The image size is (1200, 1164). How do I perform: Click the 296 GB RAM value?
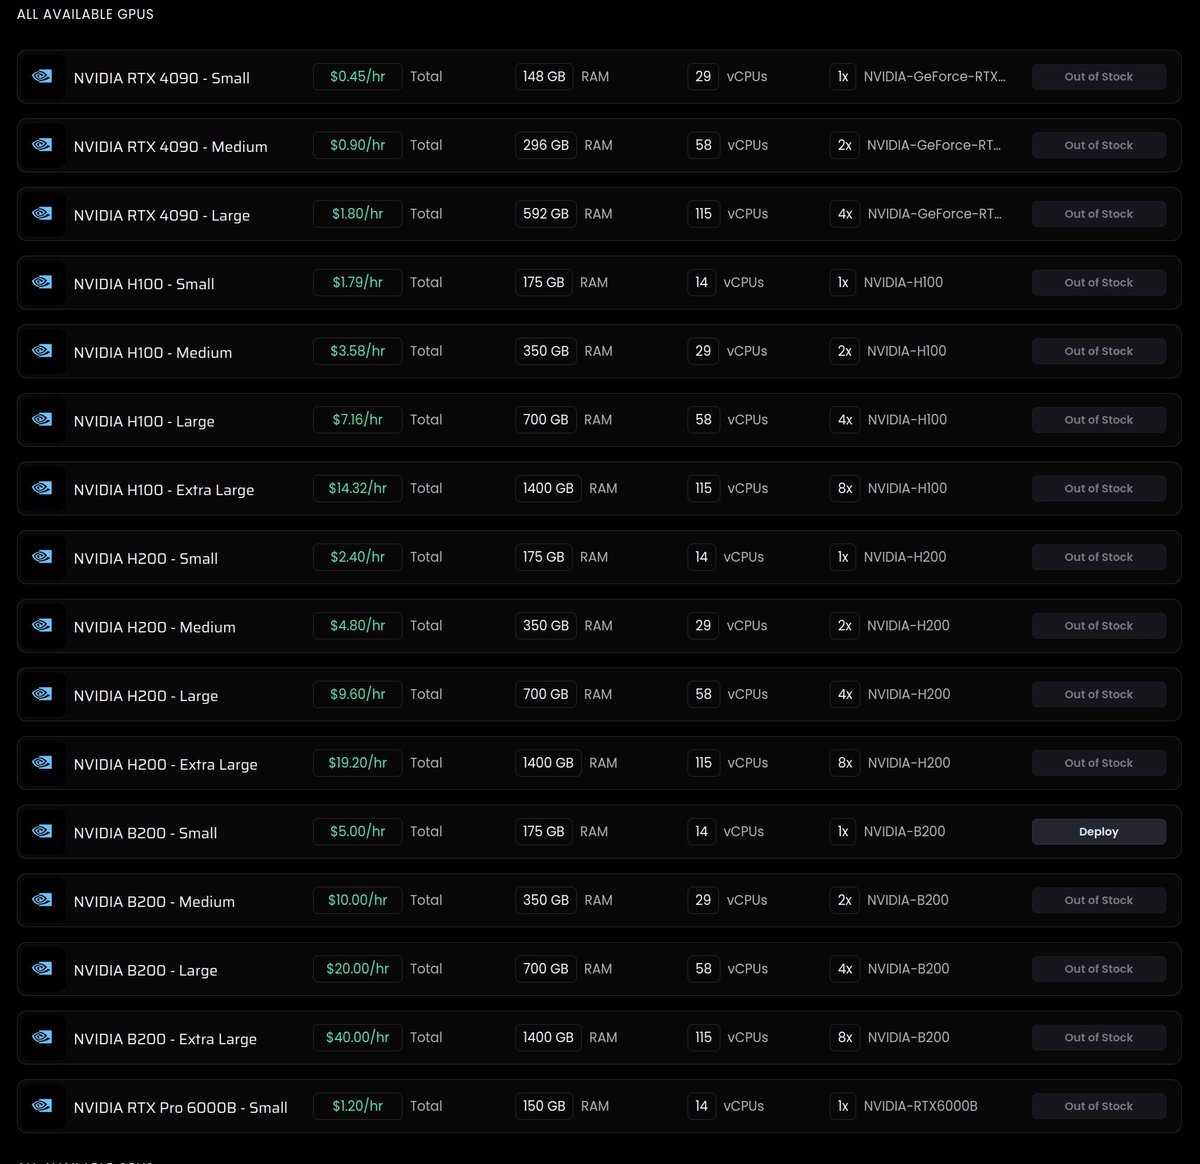546,145
